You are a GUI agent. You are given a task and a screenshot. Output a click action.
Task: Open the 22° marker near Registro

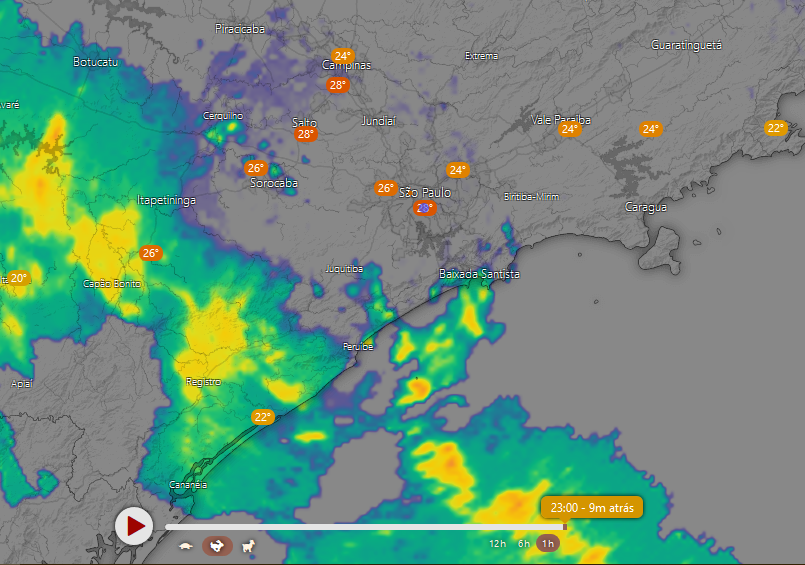click(x=262, y=417)
